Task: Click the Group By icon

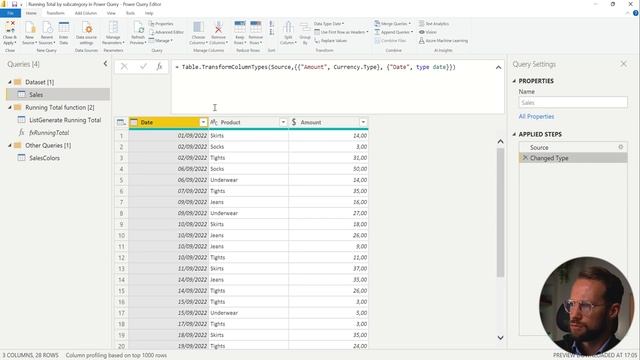Action: point(305,28)
